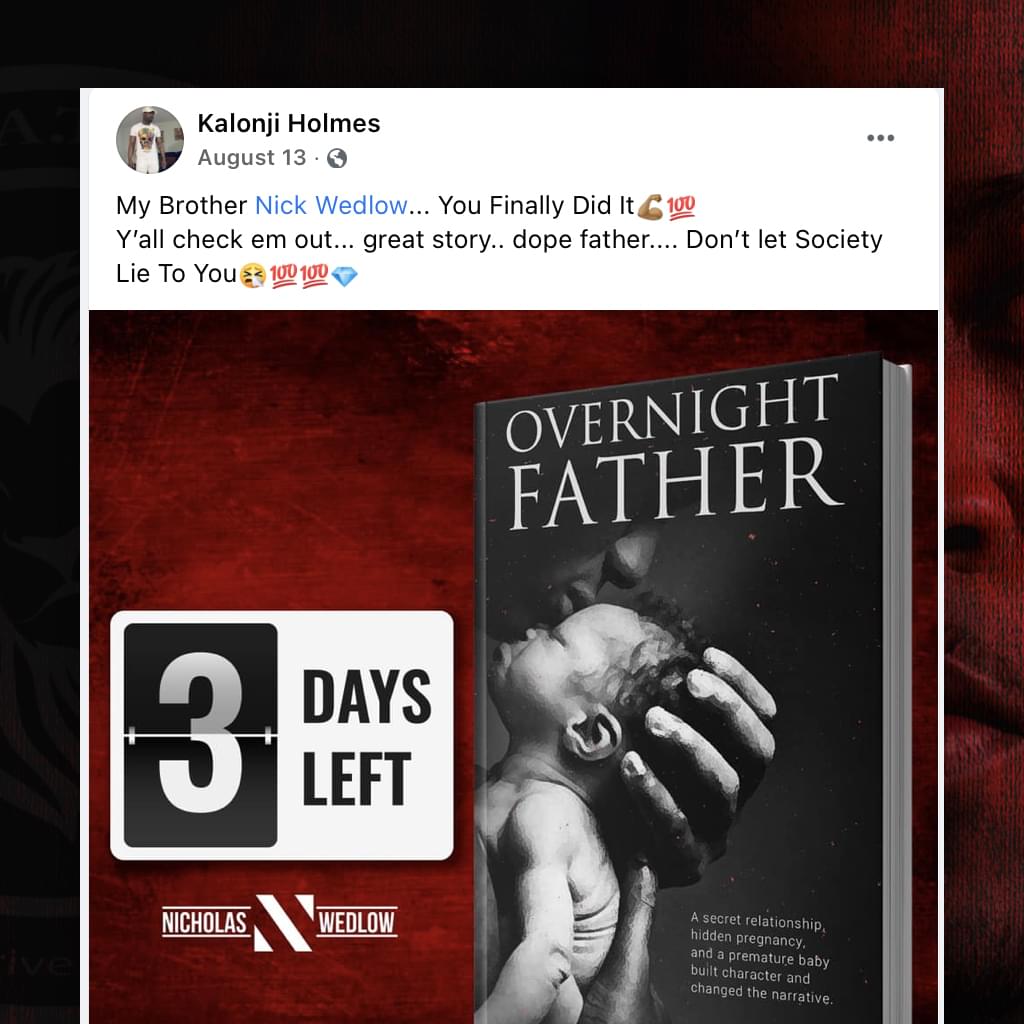1024x1024 pixels.
Task: Click the blue diamond emoji
Action: point(344,276)
